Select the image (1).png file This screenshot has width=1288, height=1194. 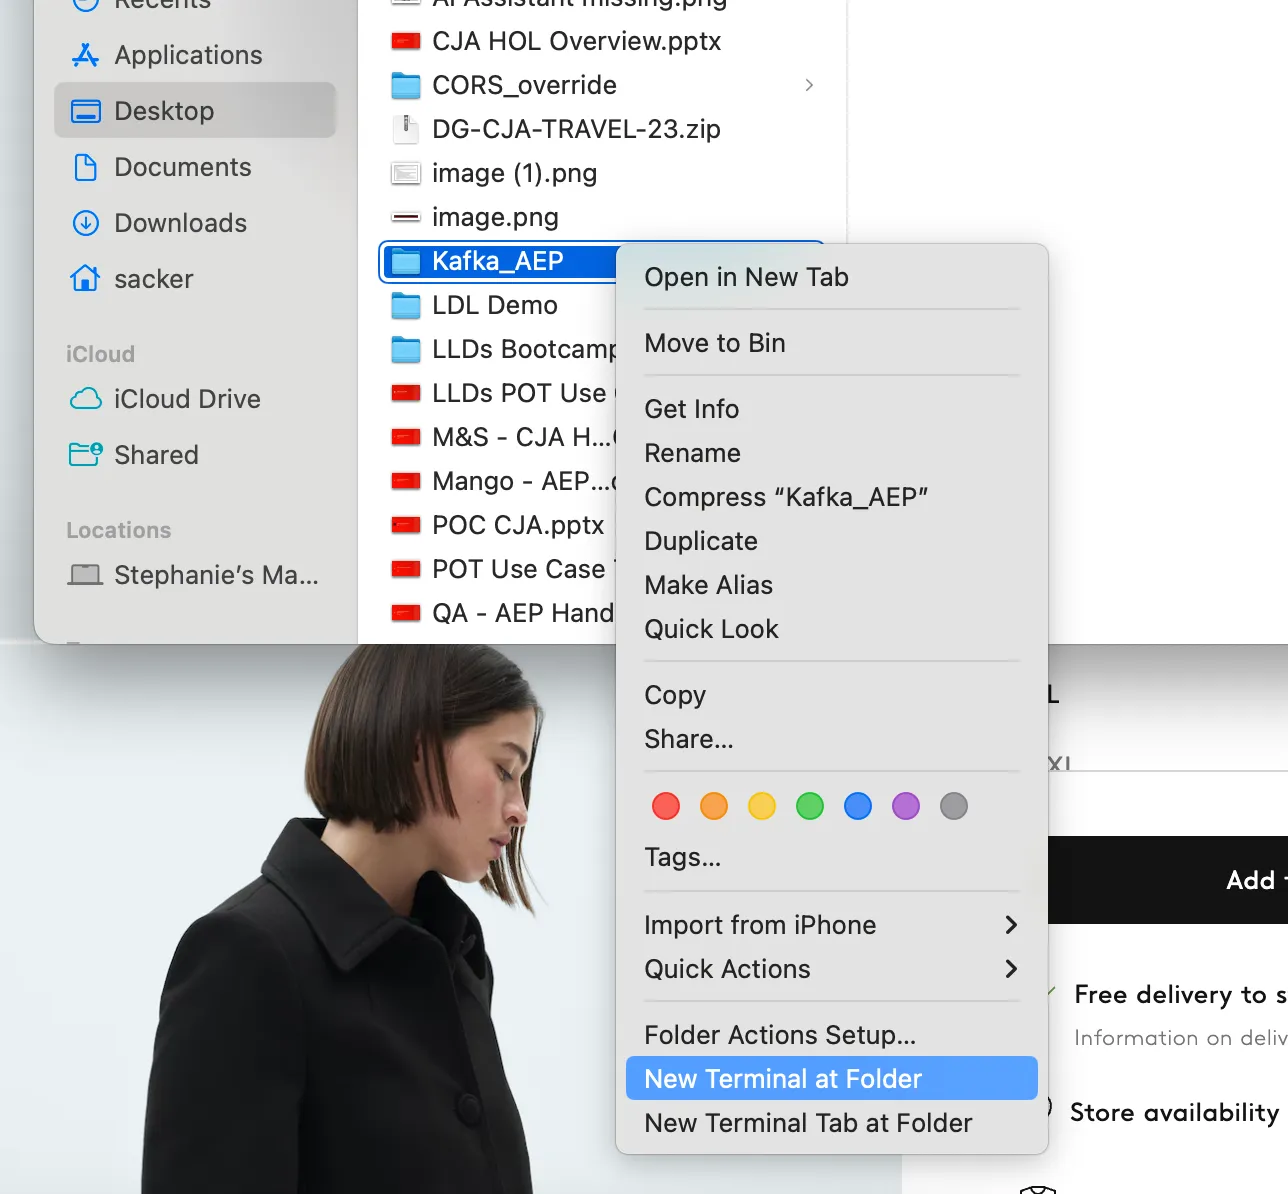514,173
